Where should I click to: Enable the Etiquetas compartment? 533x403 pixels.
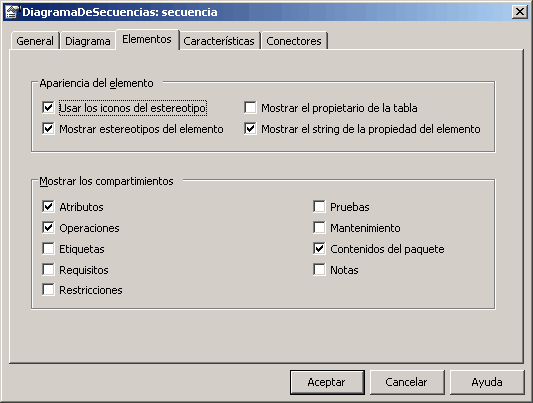point(48,249)
